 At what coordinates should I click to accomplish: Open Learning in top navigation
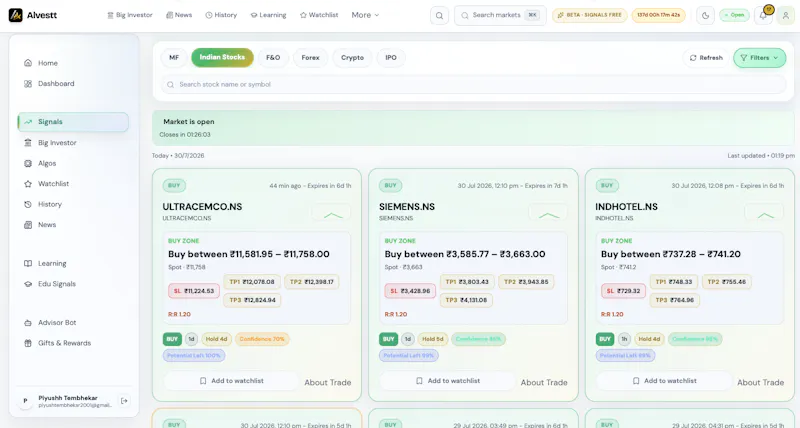(268, 15)
